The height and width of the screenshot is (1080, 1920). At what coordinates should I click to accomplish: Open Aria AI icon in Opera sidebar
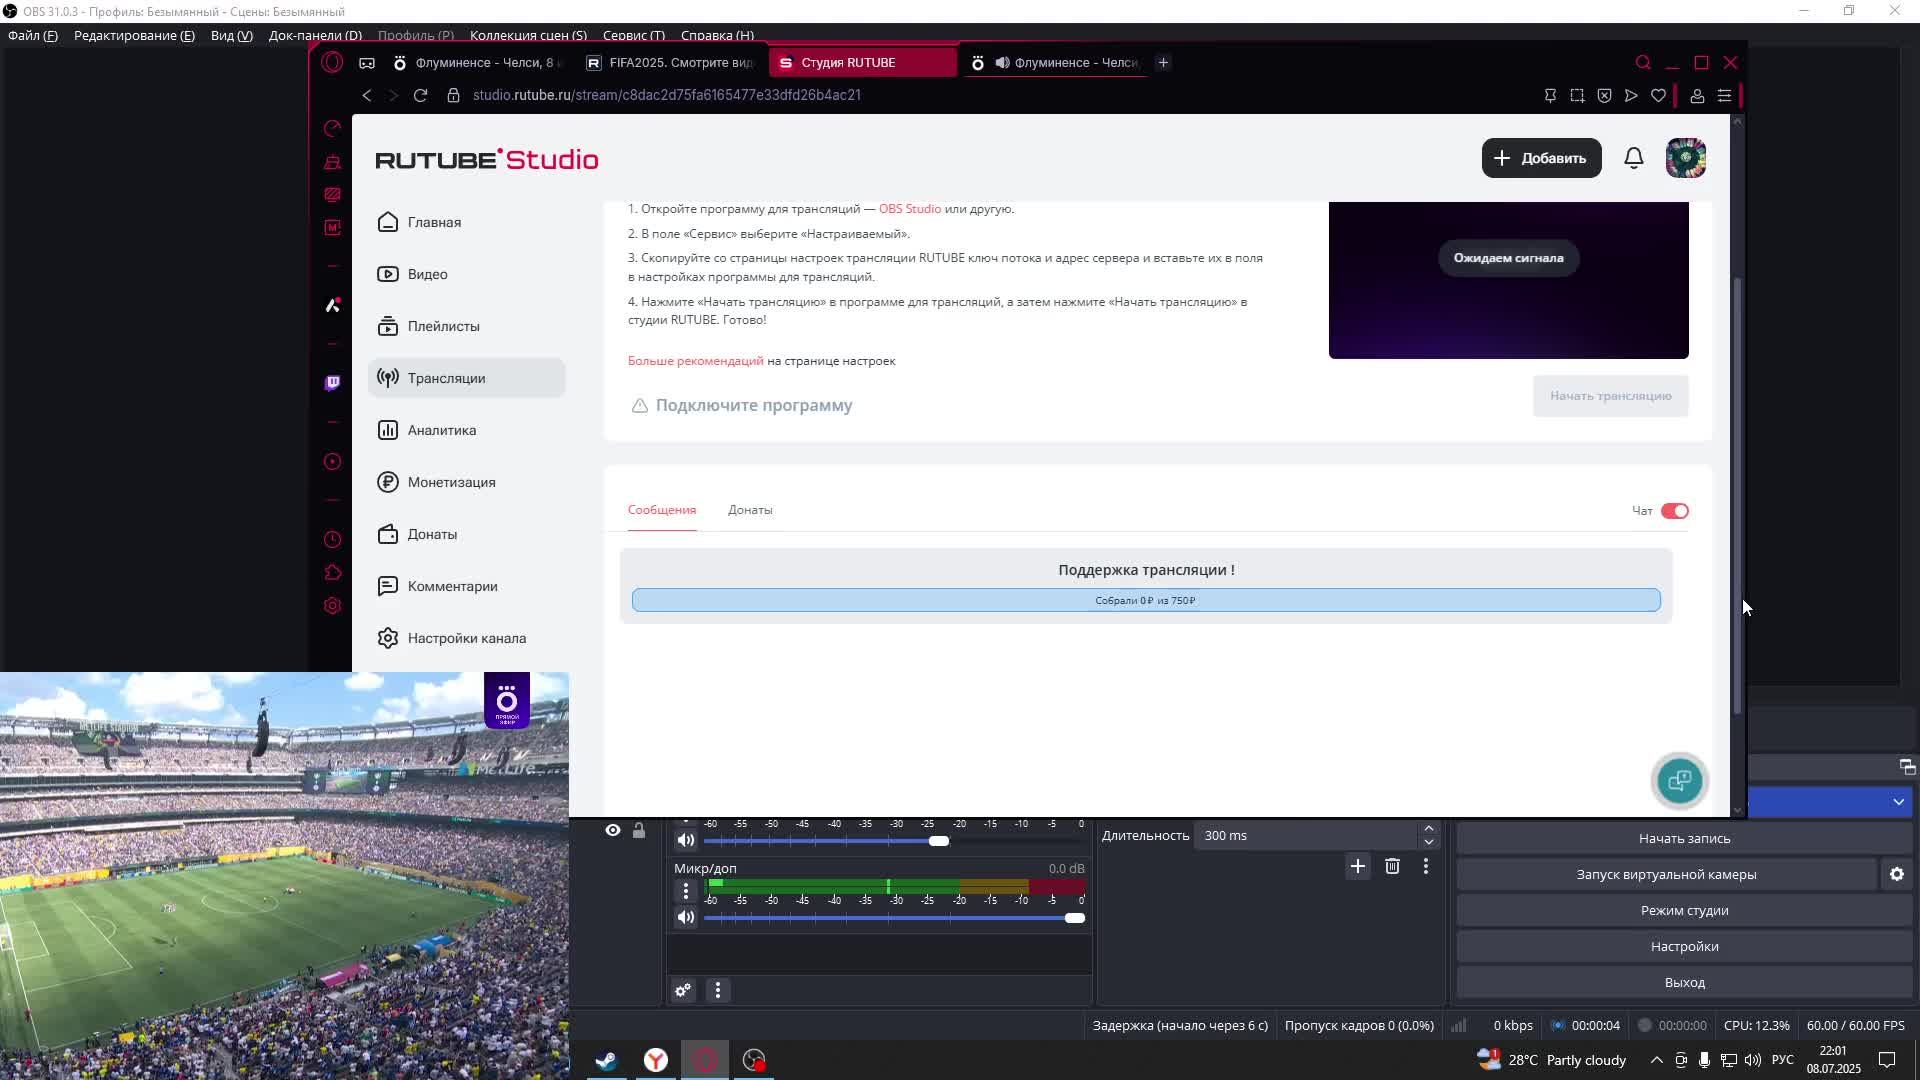coord(333,305)
